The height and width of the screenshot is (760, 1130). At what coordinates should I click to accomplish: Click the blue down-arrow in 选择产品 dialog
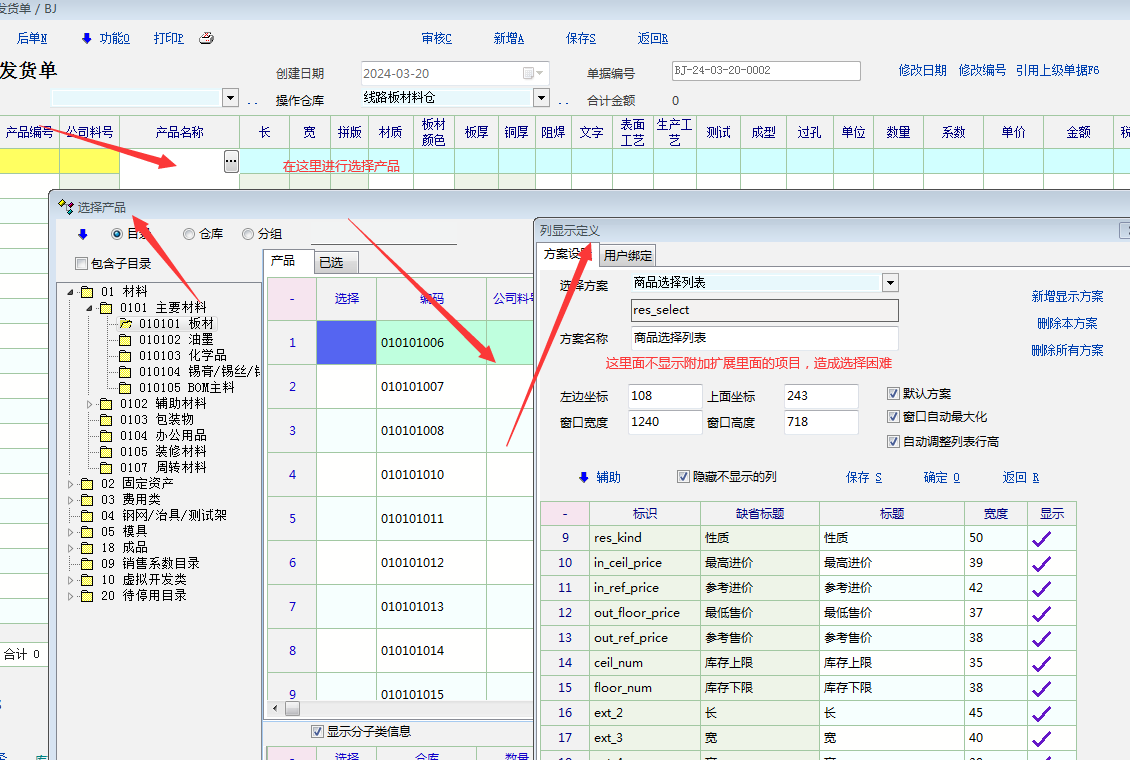[82, 234]
